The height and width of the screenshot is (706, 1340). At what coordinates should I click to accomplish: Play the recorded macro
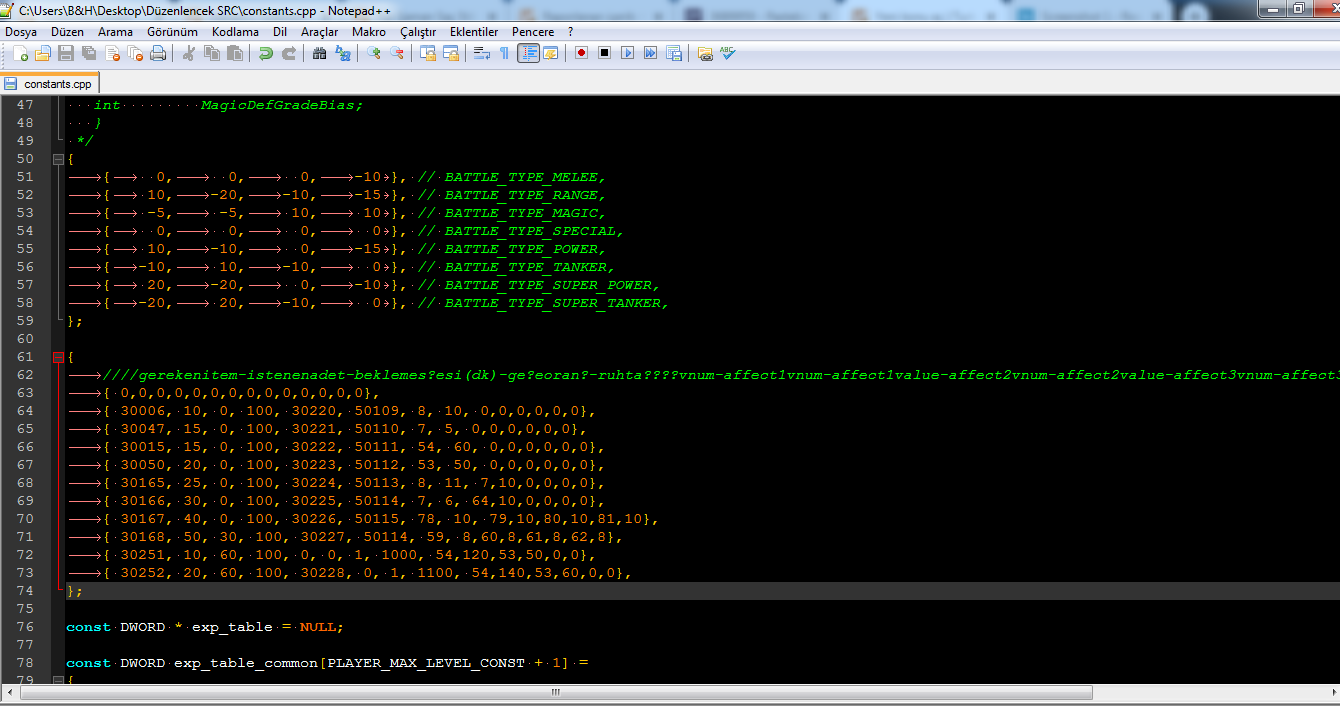tap(628, 53)
